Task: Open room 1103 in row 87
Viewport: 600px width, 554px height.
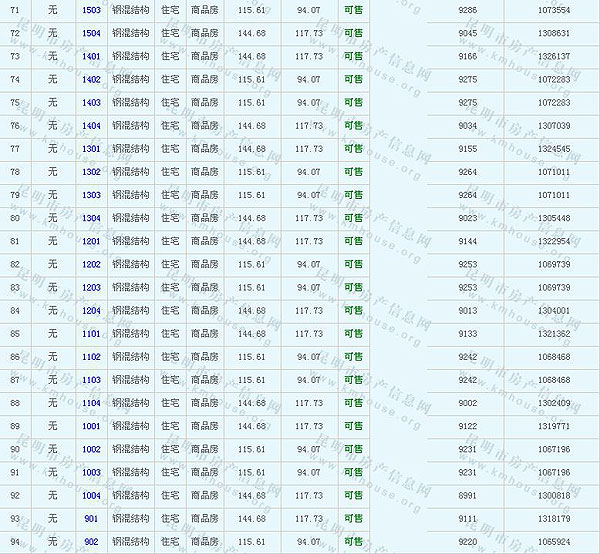Action: 91,380
